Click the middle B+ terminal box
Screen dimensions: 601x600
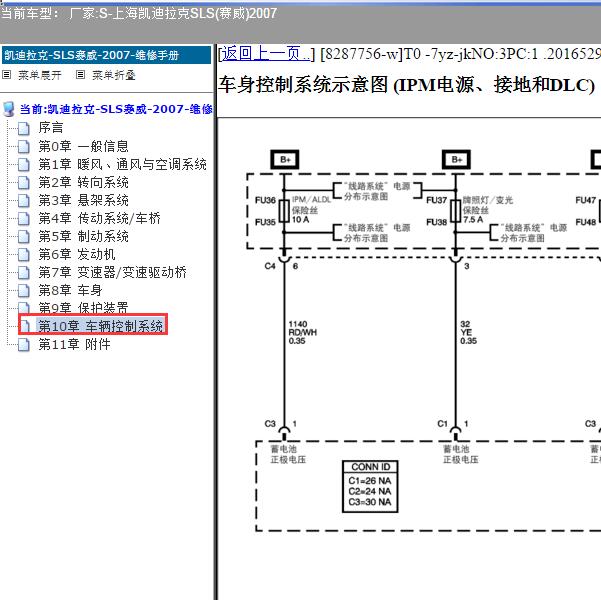click(x=456, y=159)
